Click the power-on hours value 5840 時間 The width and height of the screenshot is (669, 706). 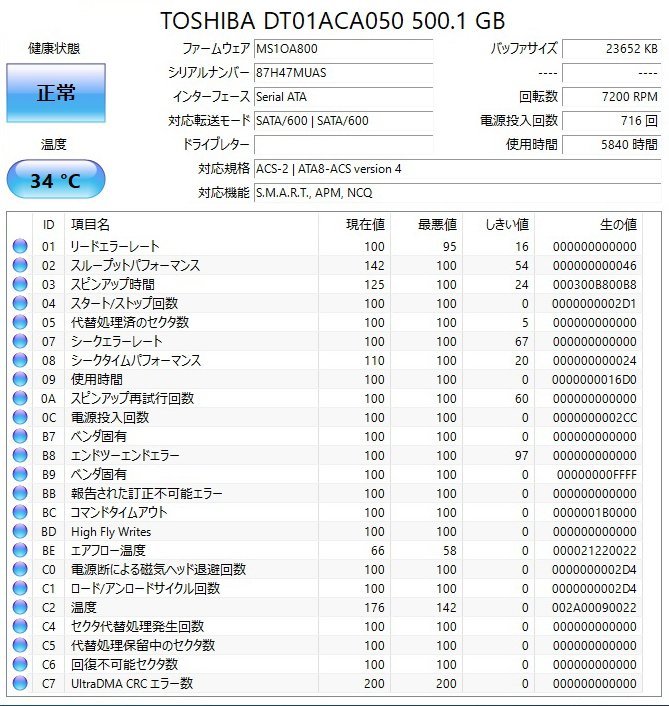(x=611, y=145)
